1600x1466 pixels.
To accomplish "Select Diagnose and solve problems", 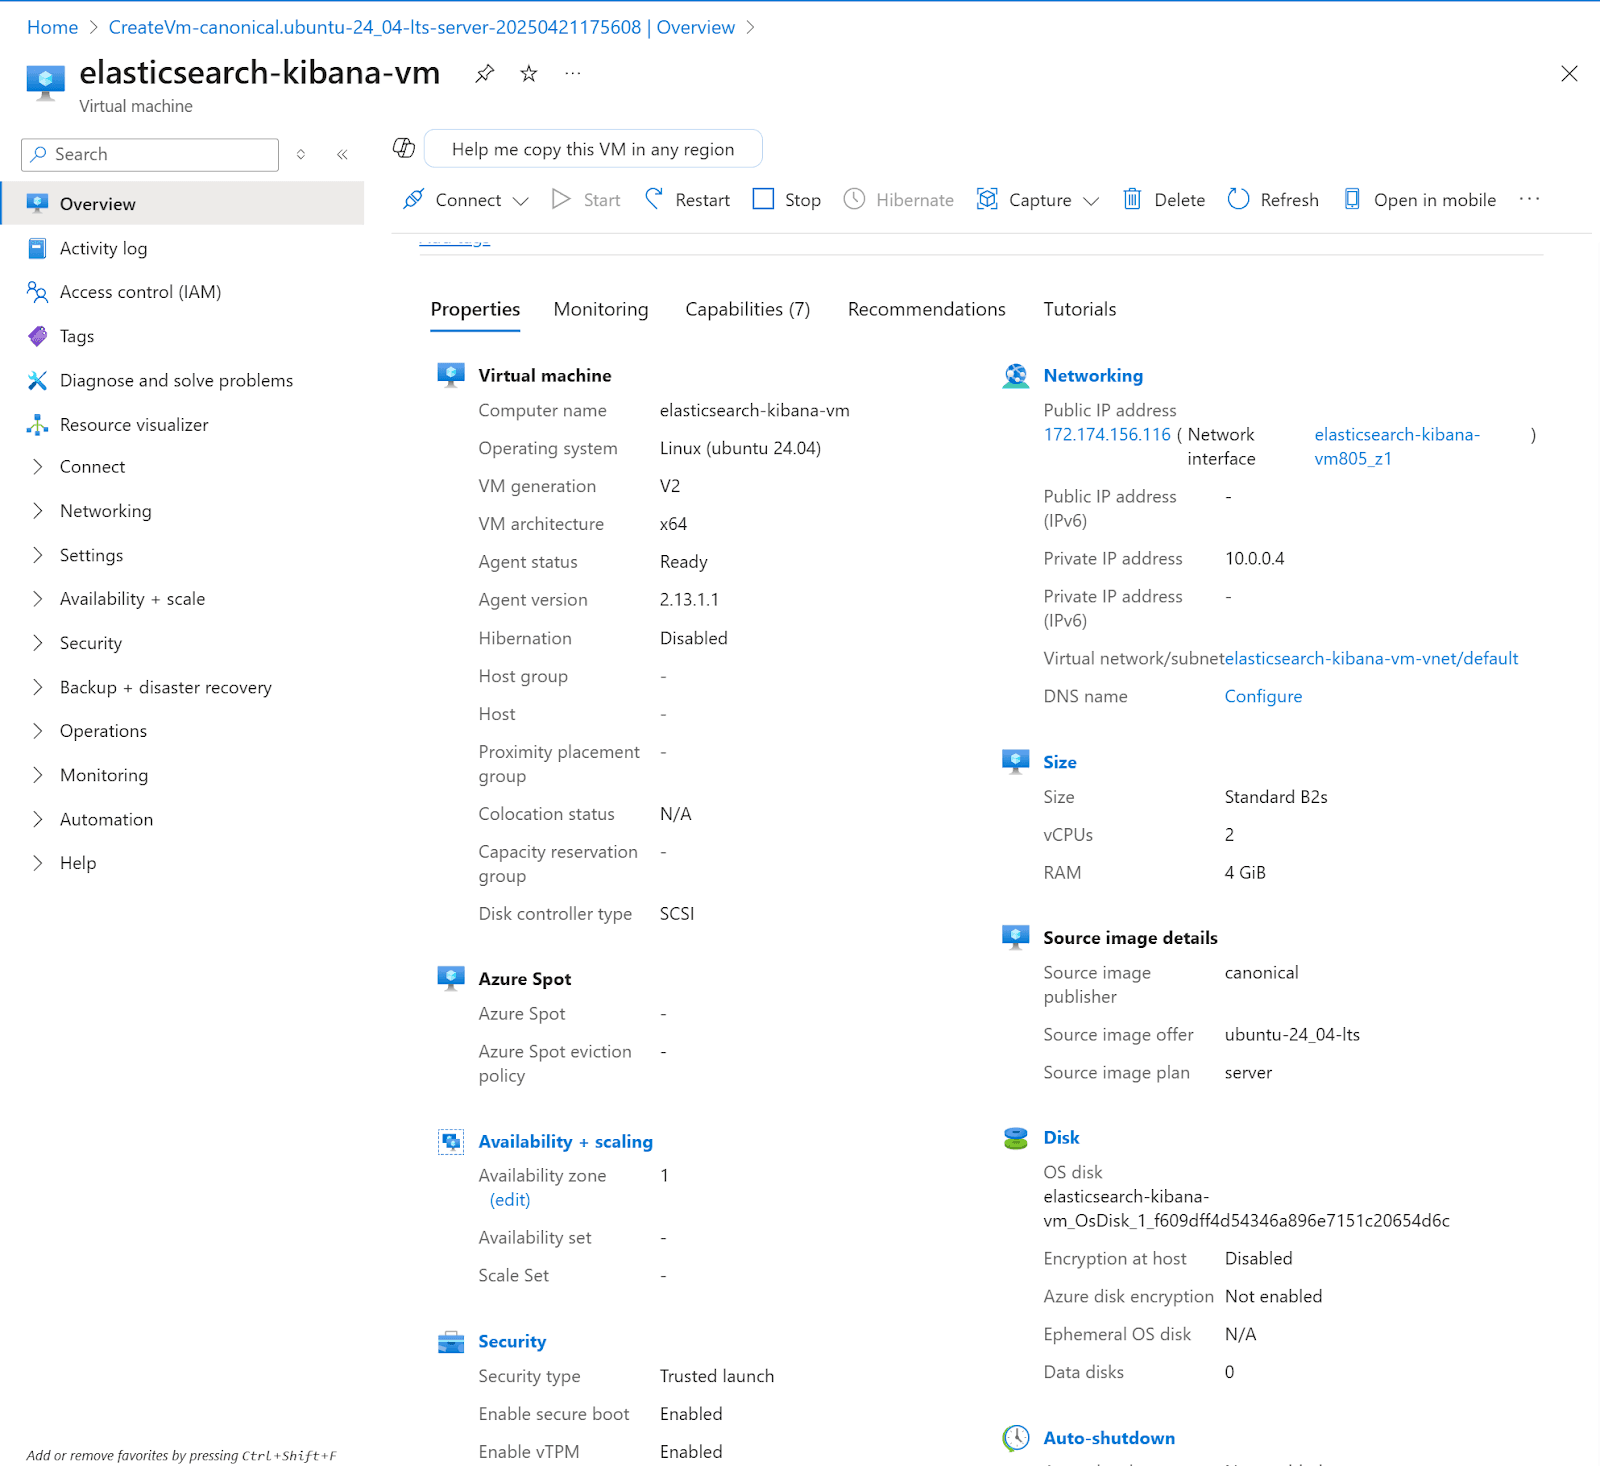I will coord(176,380).
